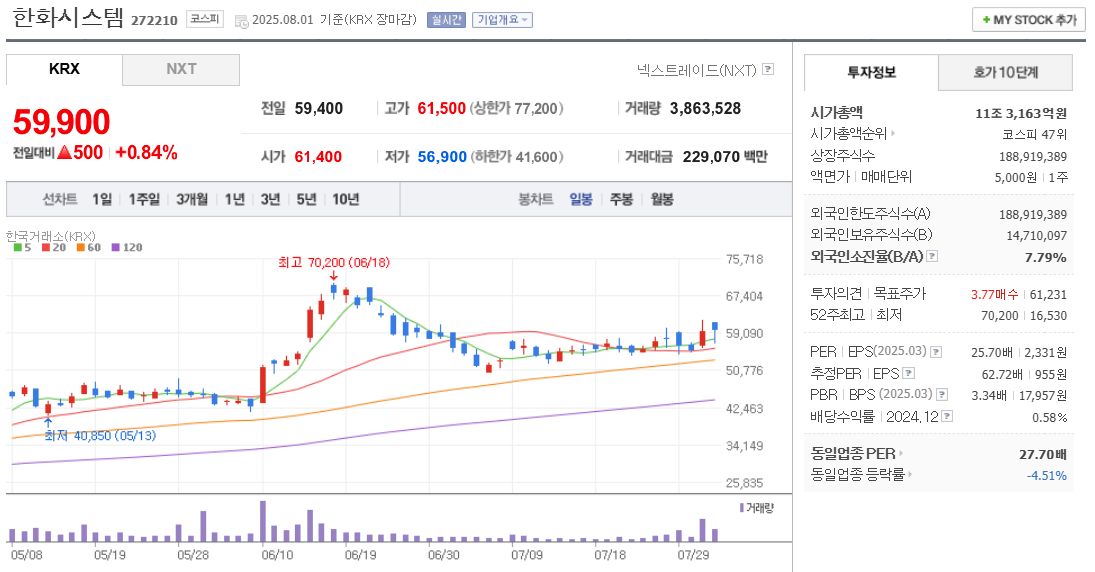
Task: Open help icon next to PER EPS(2025.03)
Action: [x=936, y=352]
